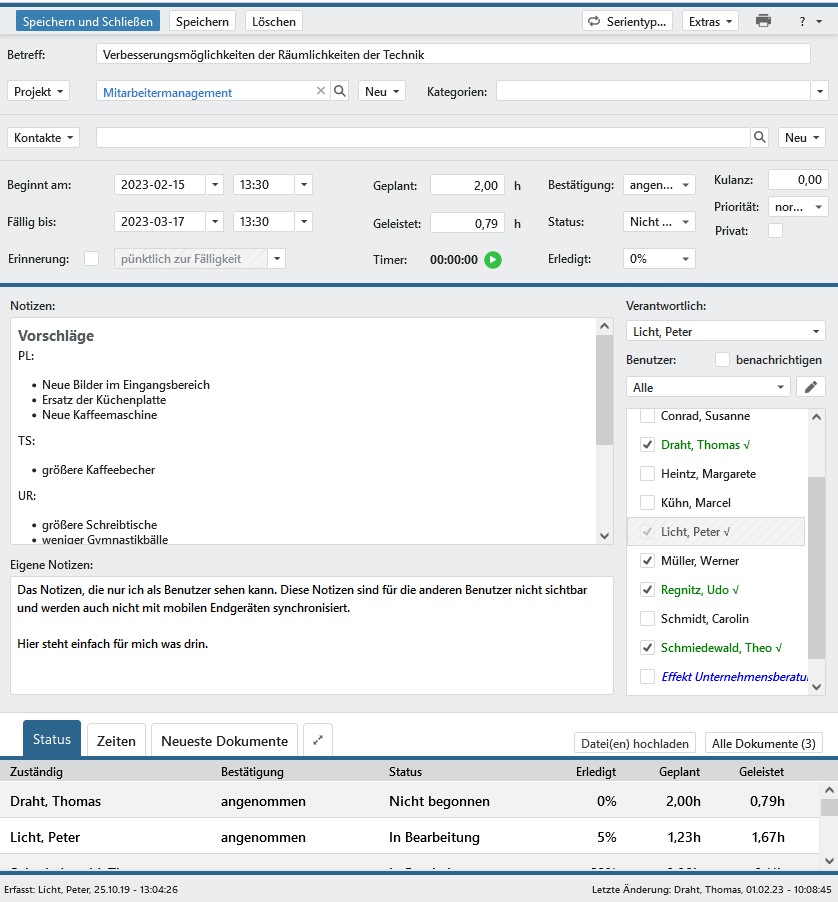
Task: Click the pencil edit icon beside Alle
Action: click(x=811, y=387)
